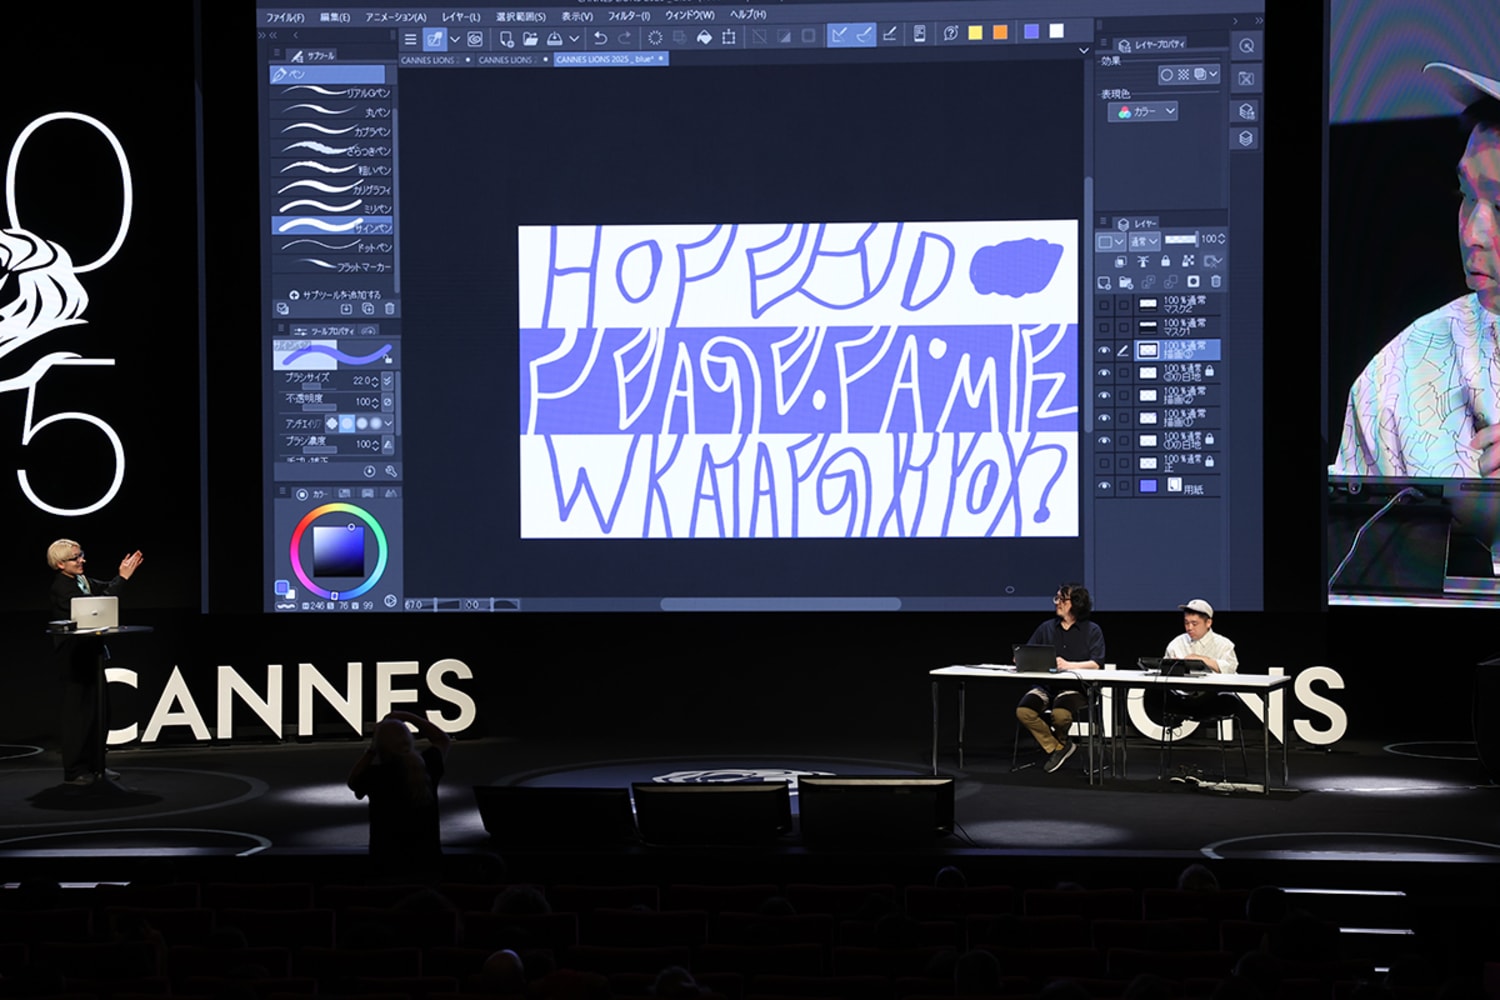
Task: Hide the 用紙 paper layer
Action: coord(1105,486)
